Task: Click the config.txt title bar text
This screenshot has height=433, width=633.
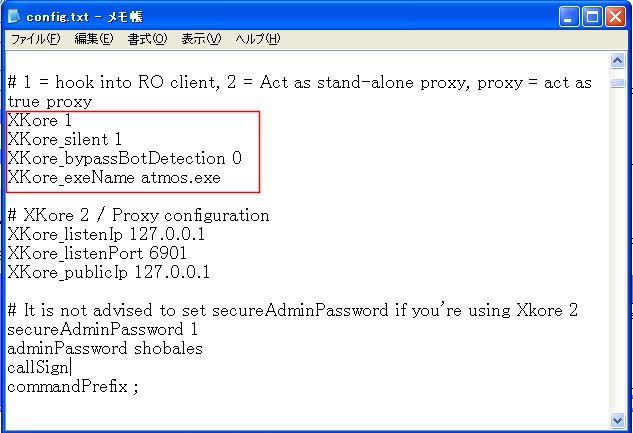Action: (x=84, y=17)
